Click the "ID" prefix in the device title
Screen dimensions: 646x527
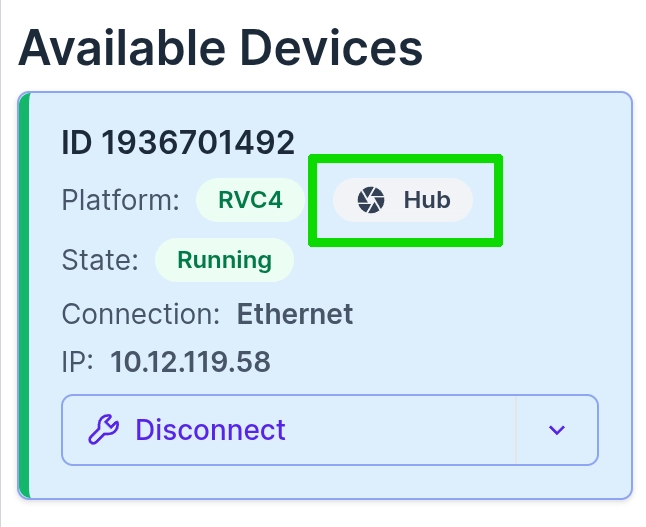[x=76, y=143]
